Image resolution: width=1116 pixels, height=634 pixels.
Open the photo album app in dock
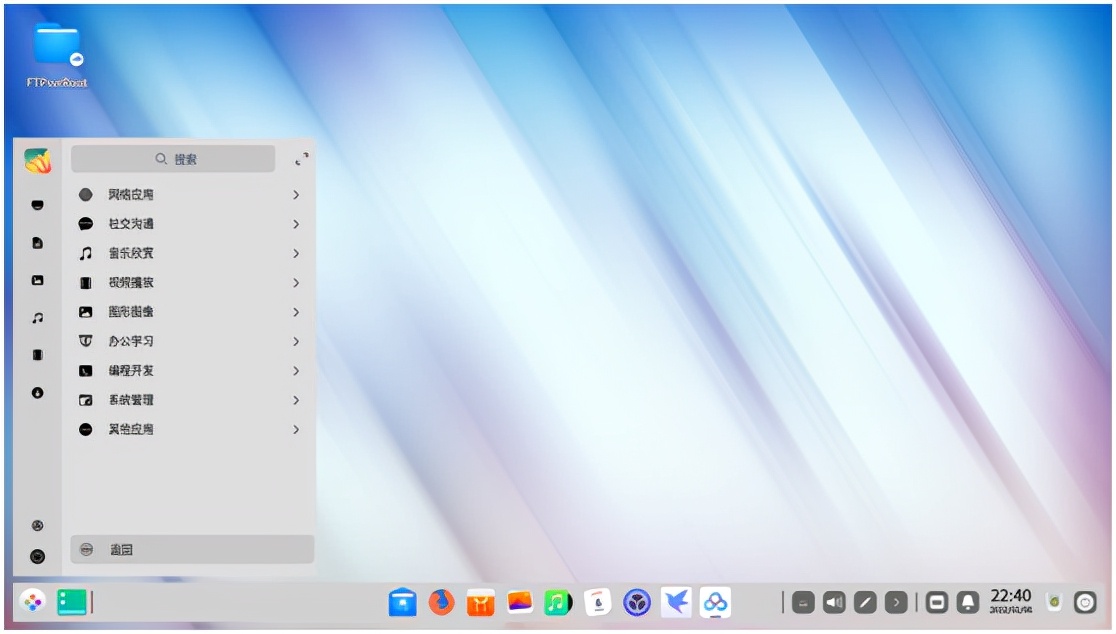pyautogui.click(x=519, y=602)
